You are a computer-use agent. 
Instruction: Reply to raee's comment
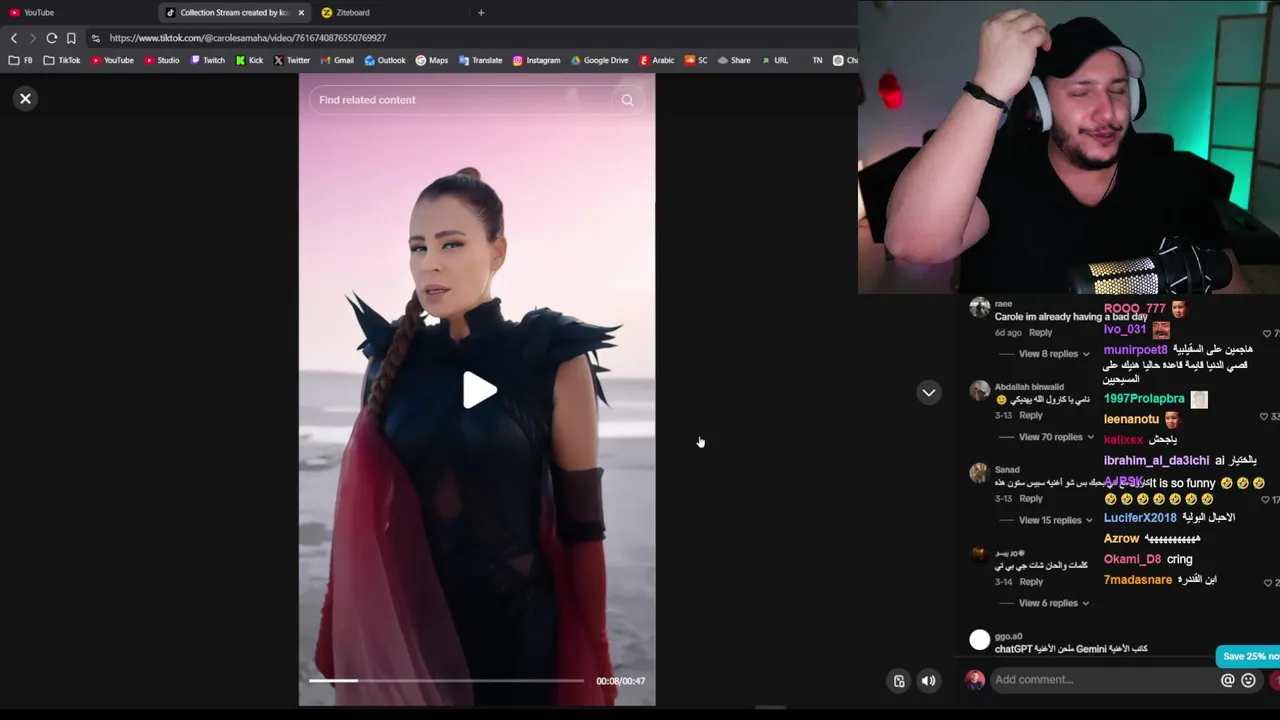point(1041,333)
